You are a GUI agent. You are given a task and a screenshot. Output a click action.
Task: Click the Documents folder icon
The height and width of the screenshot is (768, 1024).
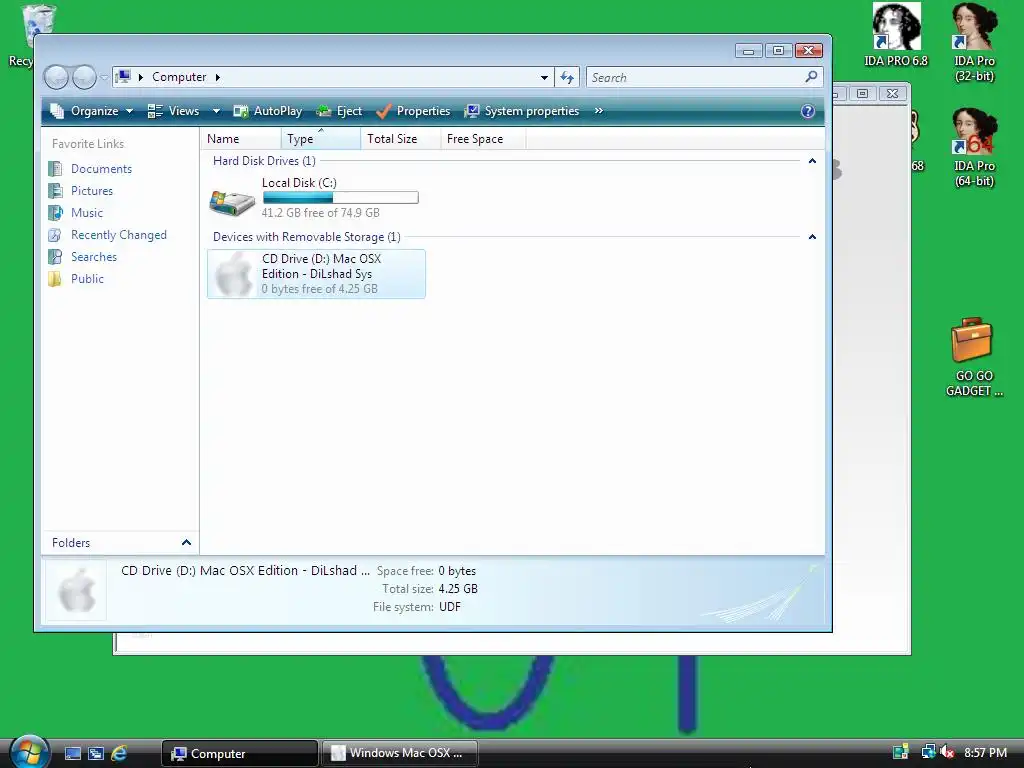point(56,169)
